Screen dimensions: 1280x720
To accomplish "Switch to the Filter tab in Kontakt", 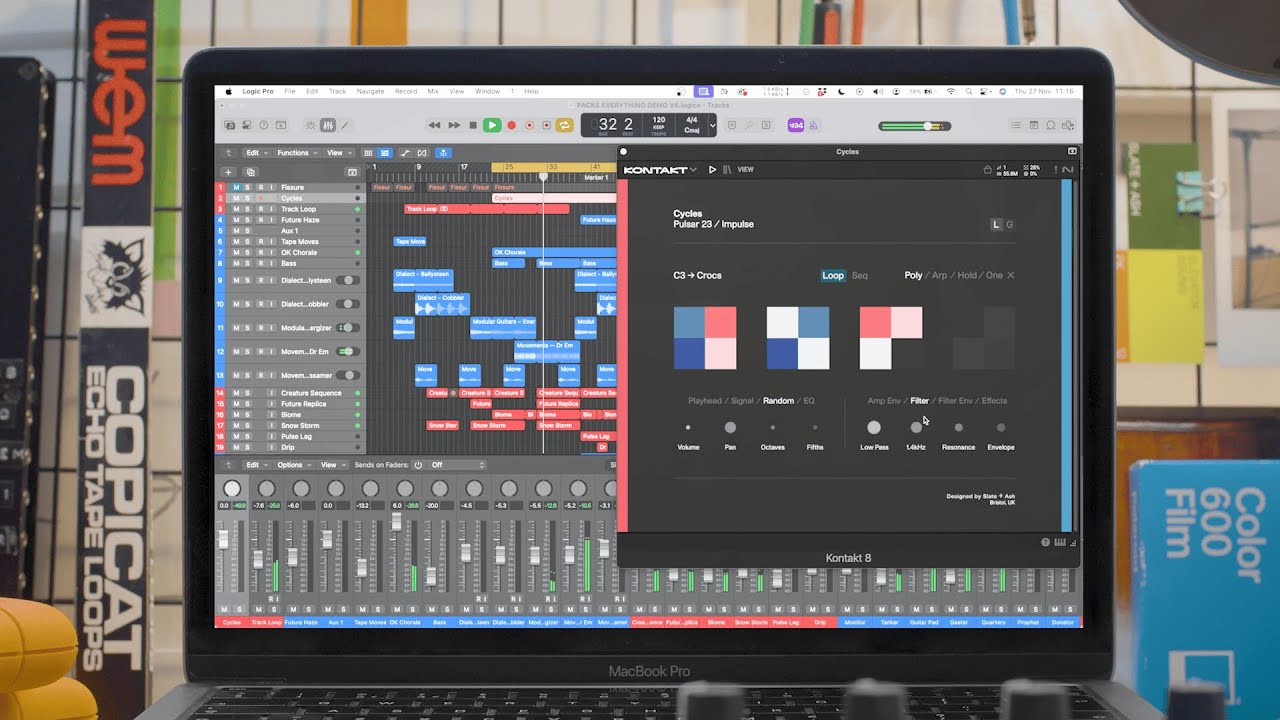I will 919,401.
